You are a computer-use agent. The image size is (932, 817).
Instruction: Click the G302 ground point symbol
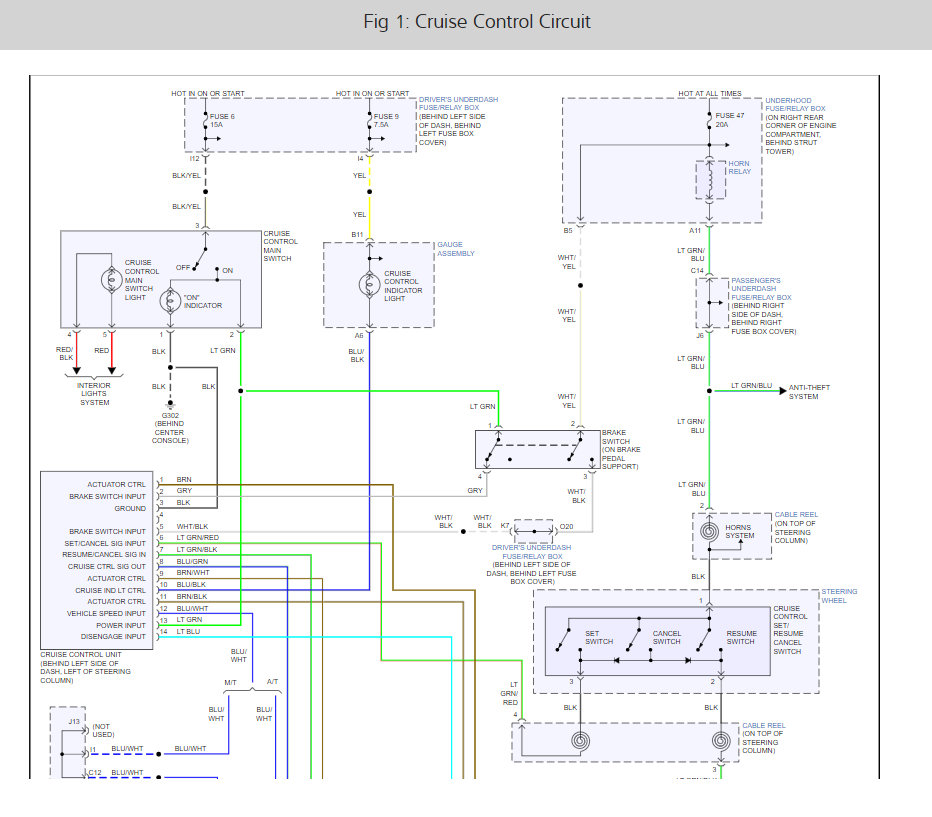(170, 404)
